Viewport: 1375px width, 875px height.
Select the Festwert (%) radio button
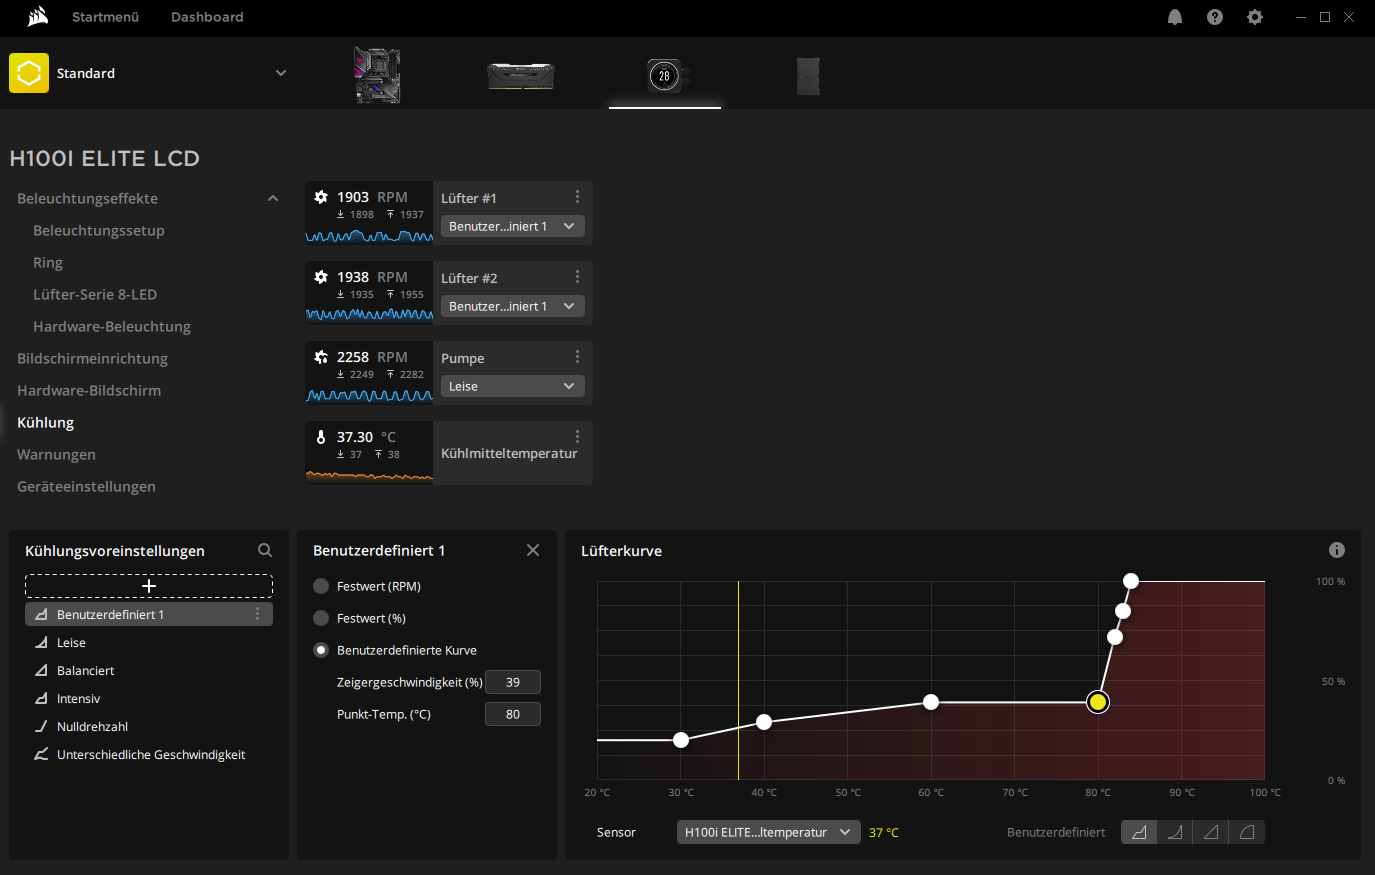321,618
